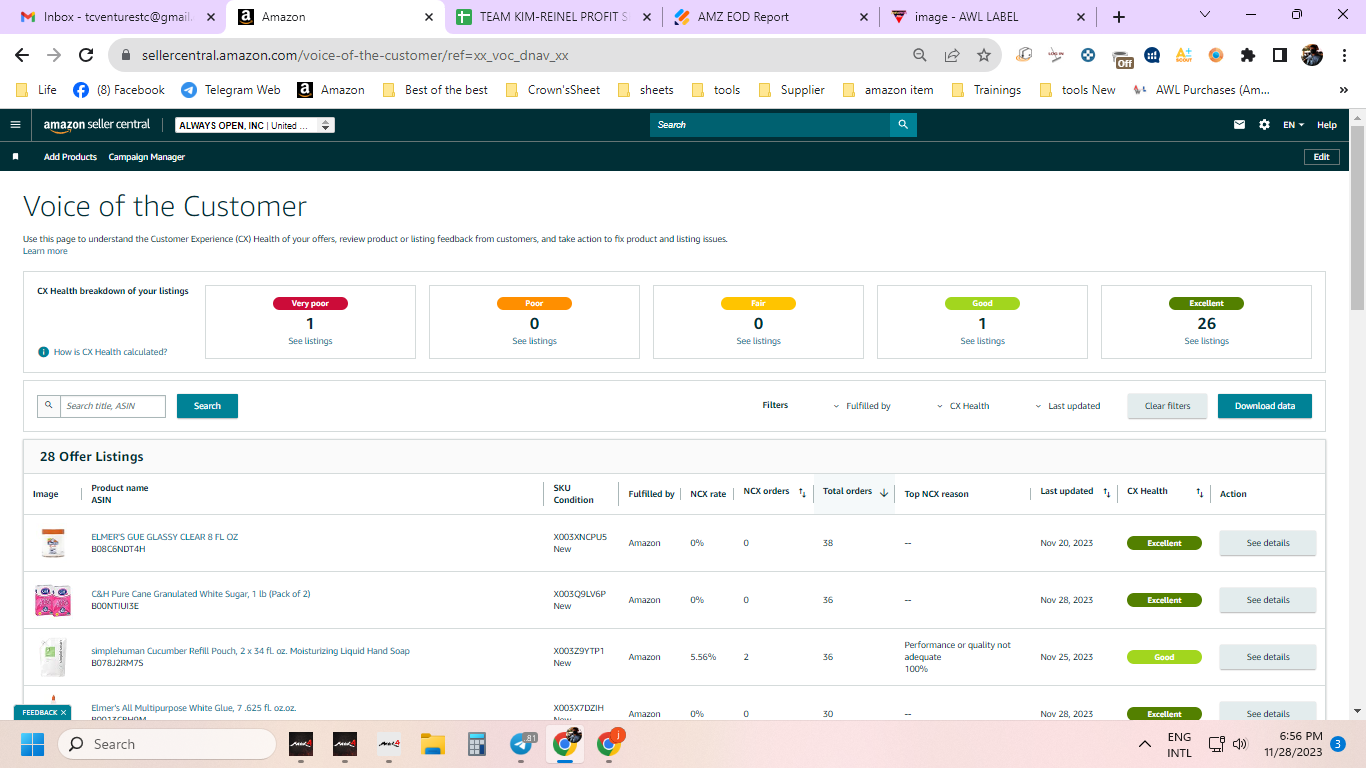Open the EN language dropdown
The width and height of the screenshot is (1366, 768).
point(1294,125)
